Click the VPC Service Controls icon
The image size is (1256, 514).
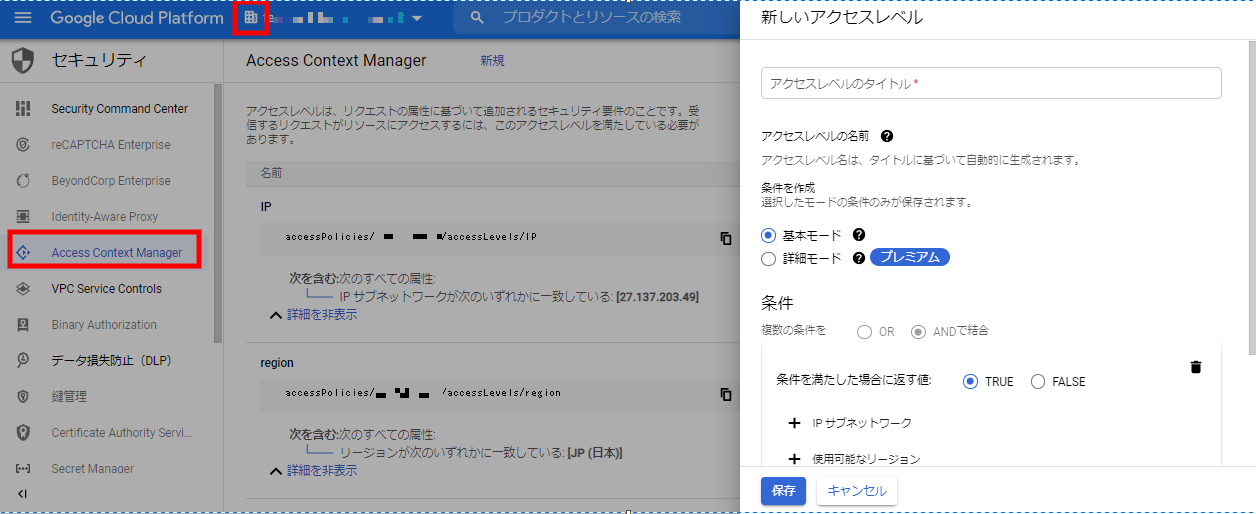tap(23, 289)
